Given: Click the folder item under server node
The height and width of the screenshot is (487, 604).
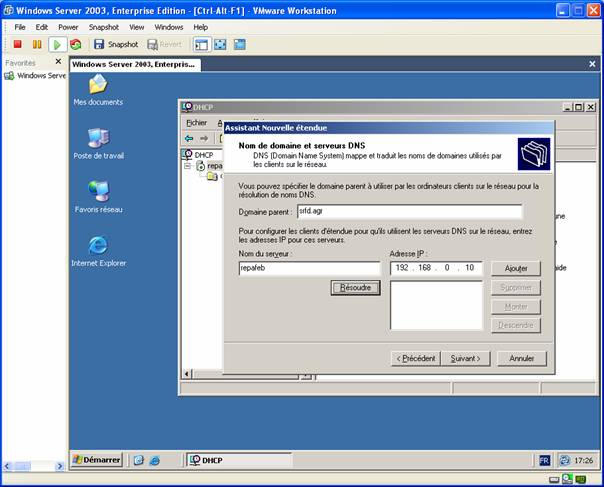Looking at the screenshot, I should pyautogui.click(x=212, y=176).
